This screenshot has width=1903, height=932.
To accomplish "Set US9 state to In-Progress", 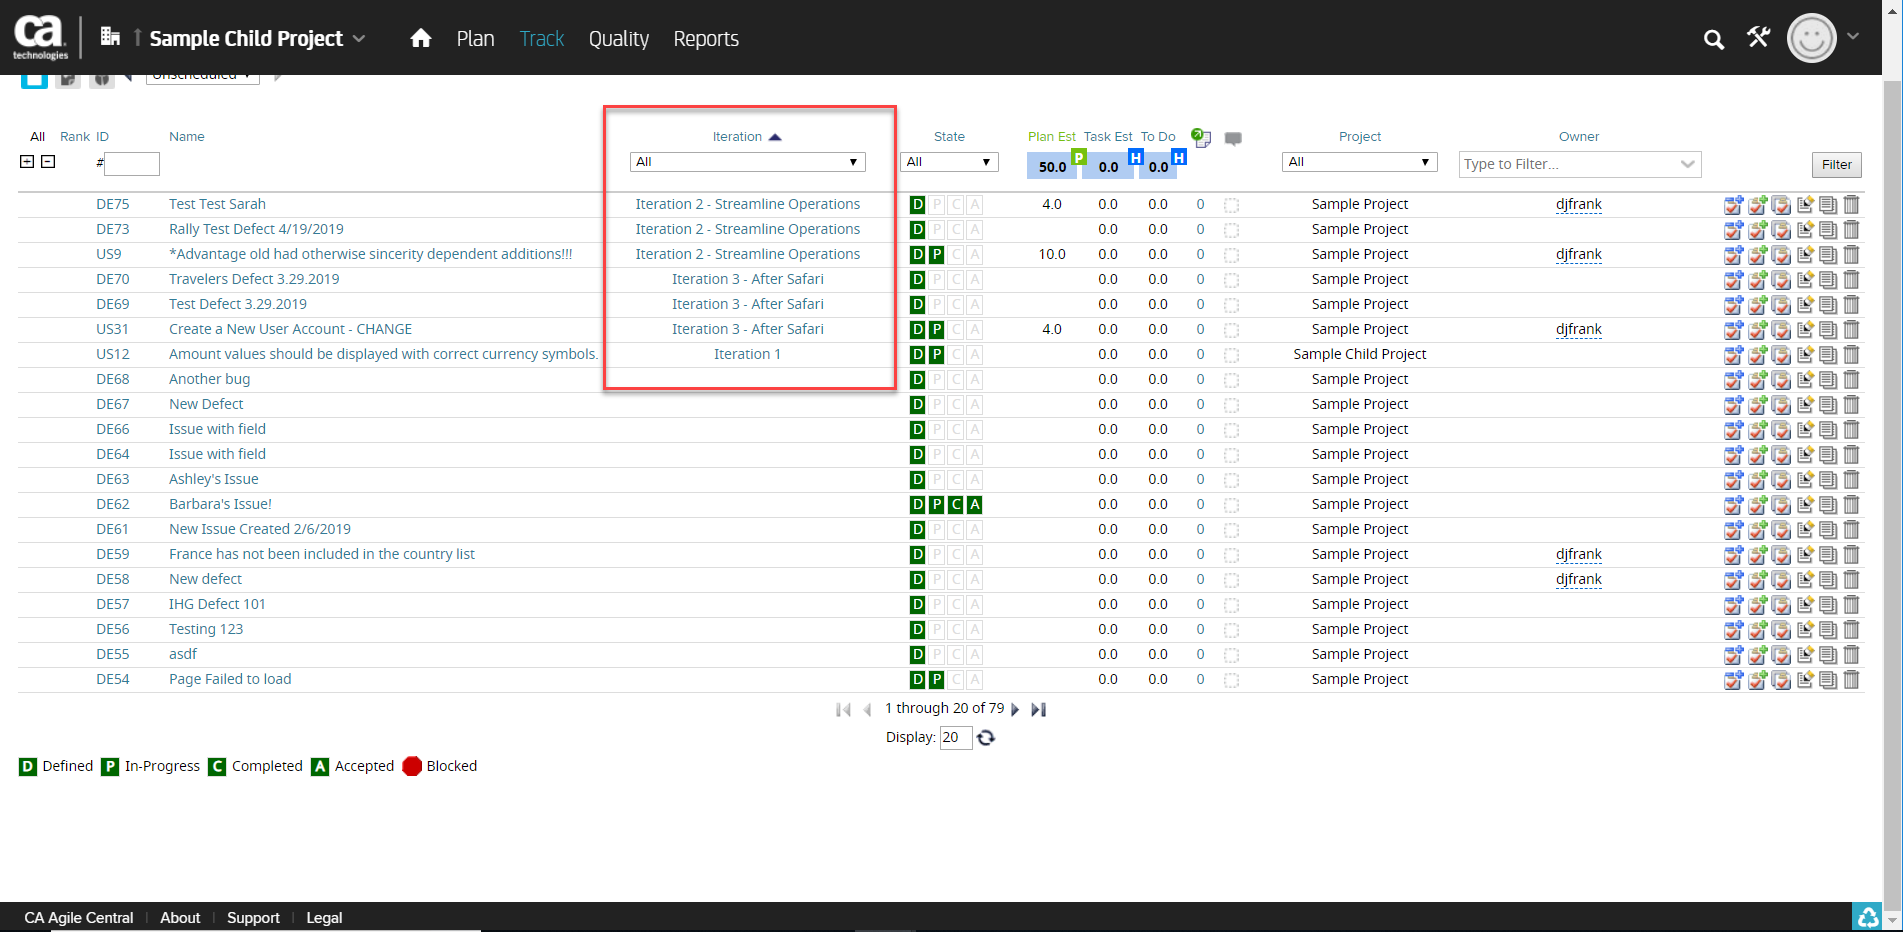I will tap(937, 255).
